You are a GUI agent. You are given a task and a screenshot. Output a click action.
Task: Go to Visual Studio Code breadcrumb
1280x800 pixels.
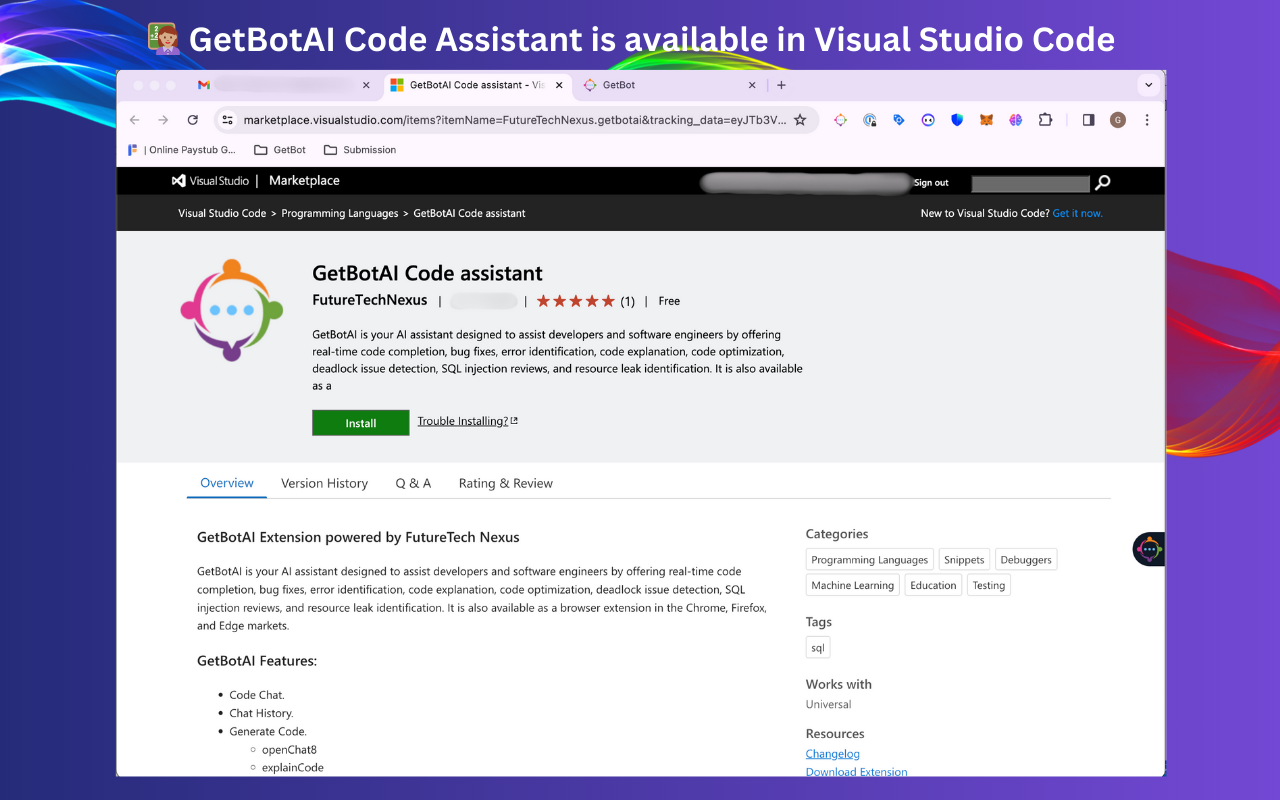coord(222,213)
